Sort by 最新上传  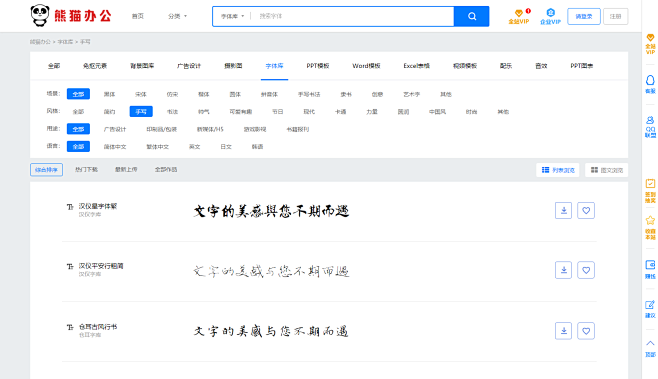pos(126,170)
